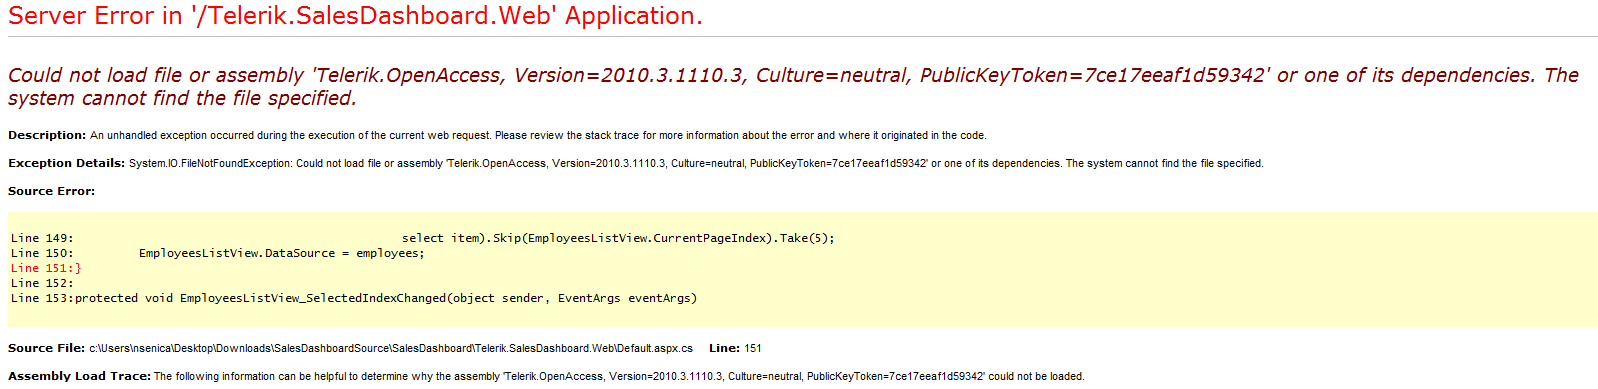Click the 'Assembly Load Trace:' label
Image resolution: width=1598 pixels, height=389 pixels.
pos(79,376)
